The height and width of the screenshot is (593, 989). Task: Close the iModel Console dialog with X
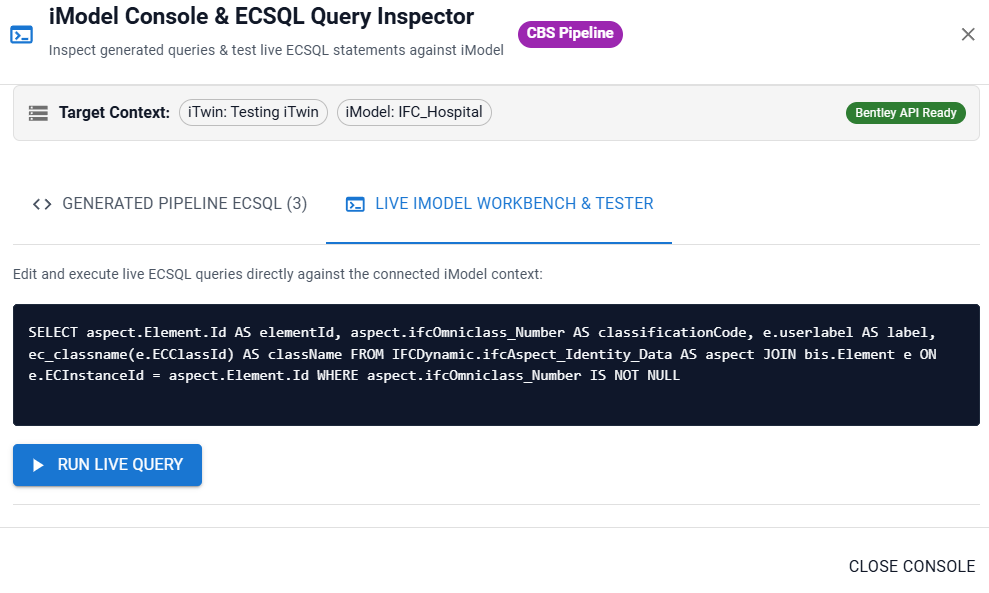(x=968, y=34)
